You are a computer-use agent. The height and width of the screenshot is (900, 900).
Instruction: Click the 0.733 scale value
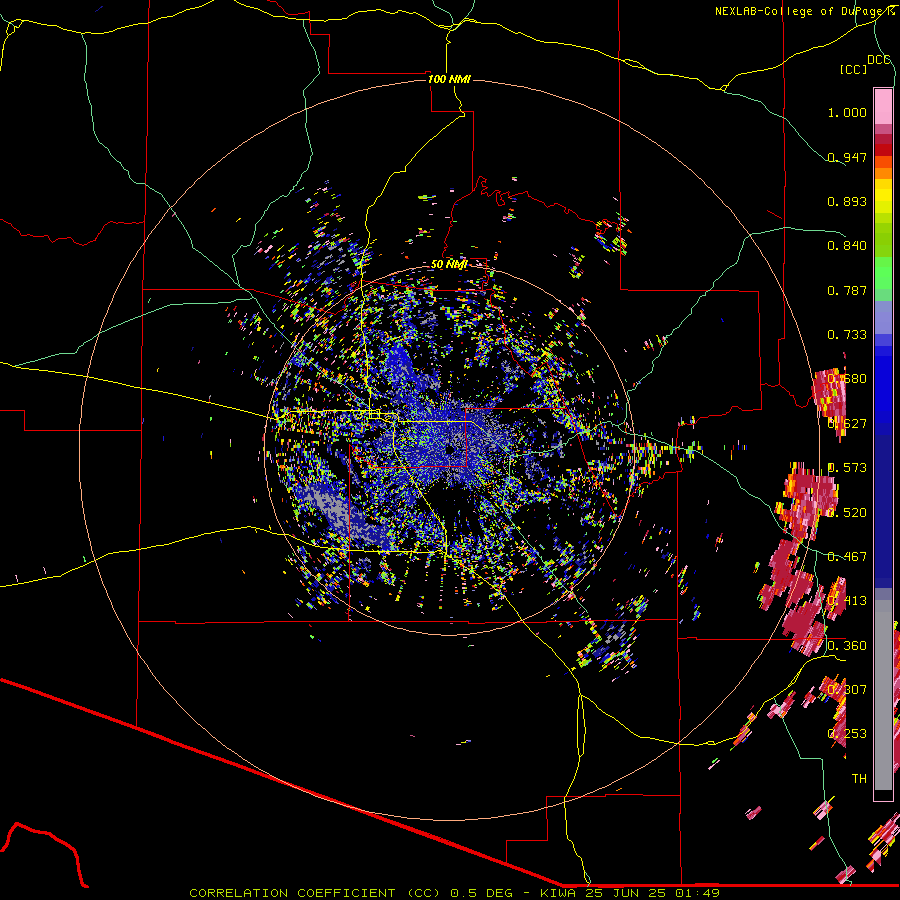847,335
